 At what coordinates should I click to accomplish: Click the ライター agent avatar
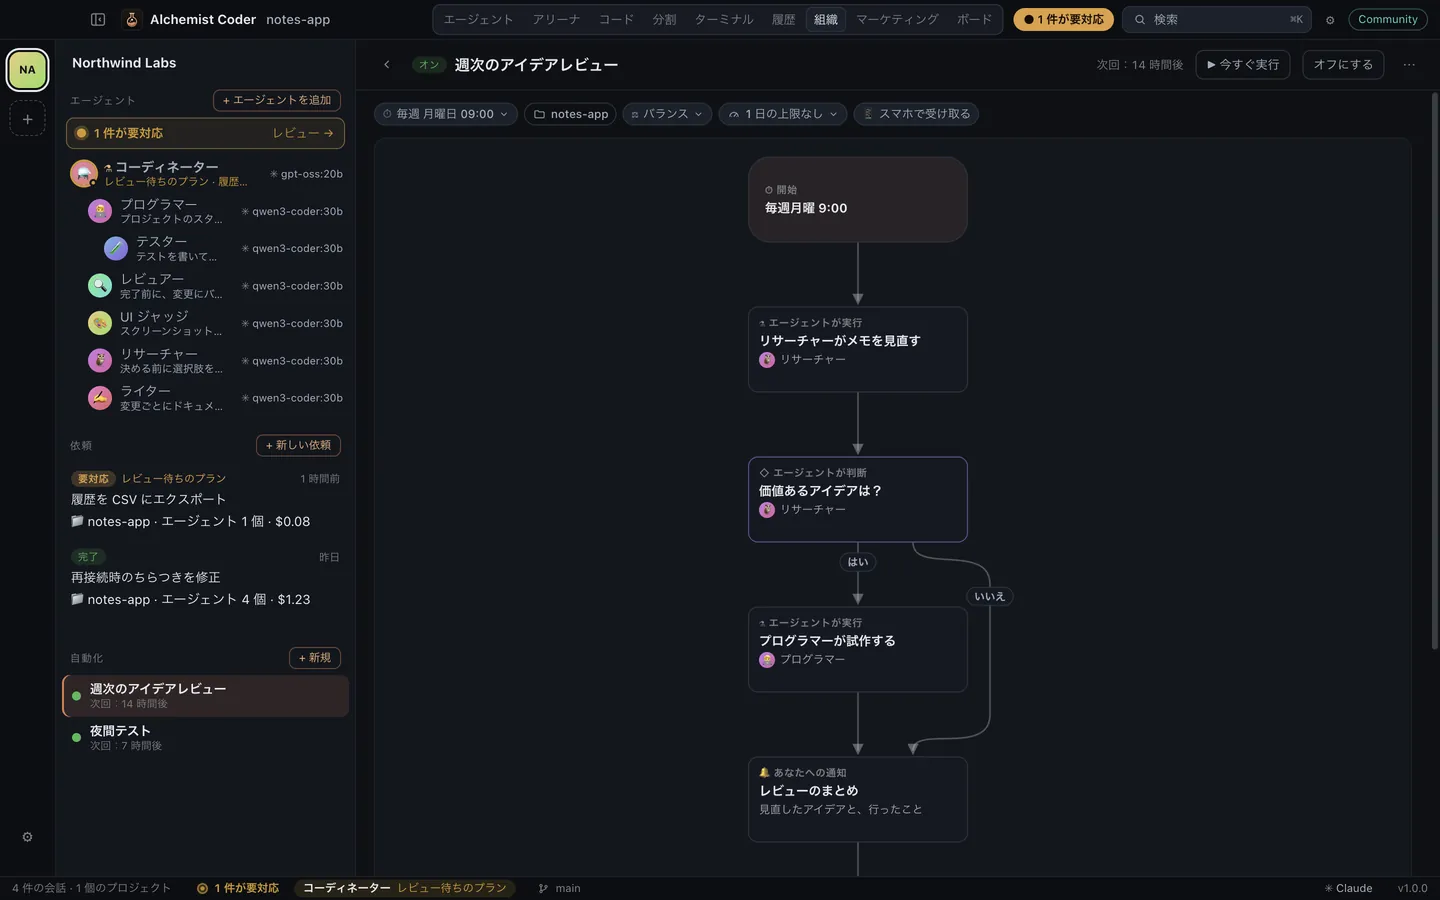pyautogui.click(x=100, y=398)
